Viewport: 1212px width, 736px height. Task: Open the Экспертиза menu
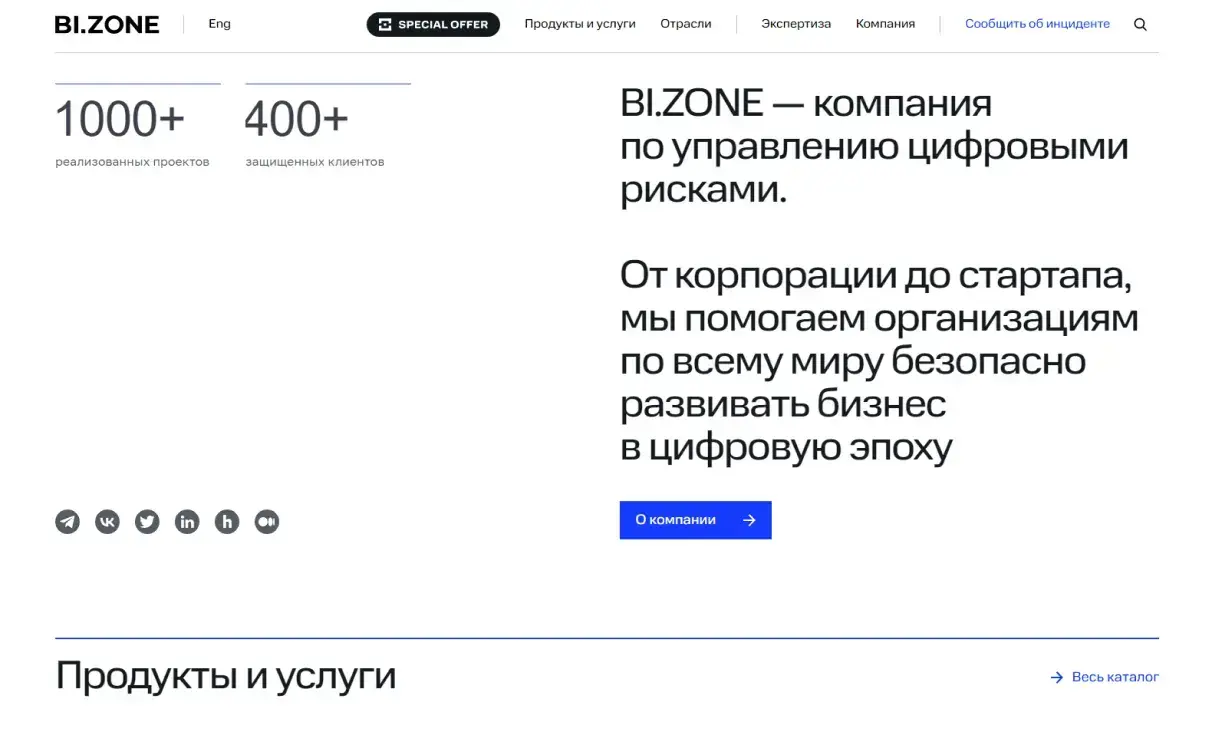click(x=796, y=24)
